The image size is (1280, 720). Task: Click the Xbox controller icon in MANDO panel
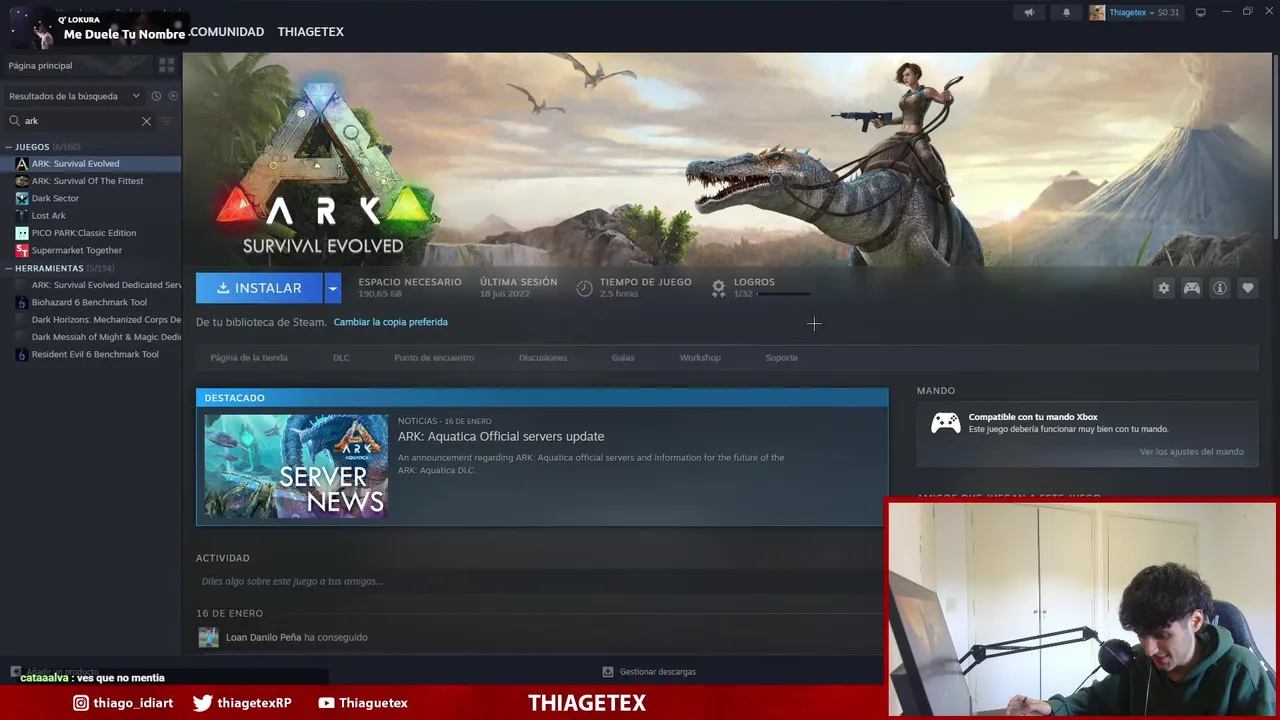click(945, 423)
